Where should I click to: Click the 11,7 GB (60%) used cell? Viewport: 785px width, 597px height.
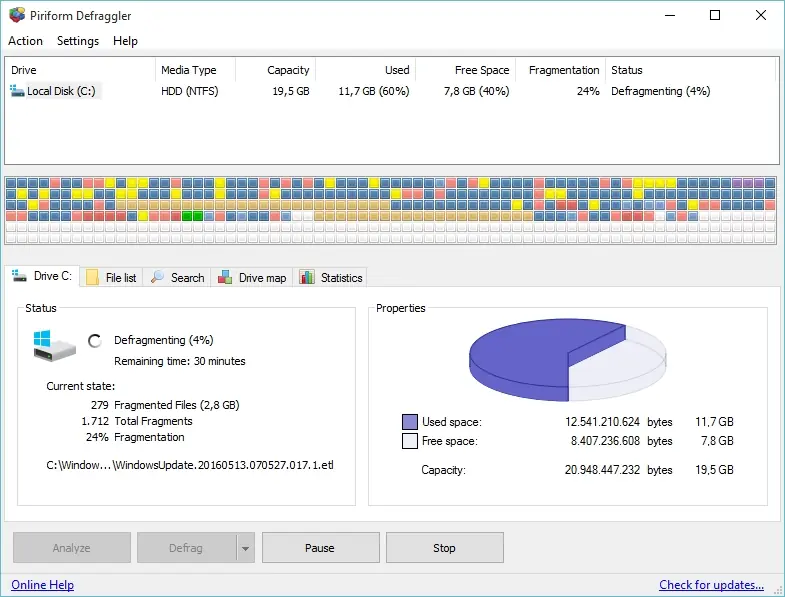374,91
